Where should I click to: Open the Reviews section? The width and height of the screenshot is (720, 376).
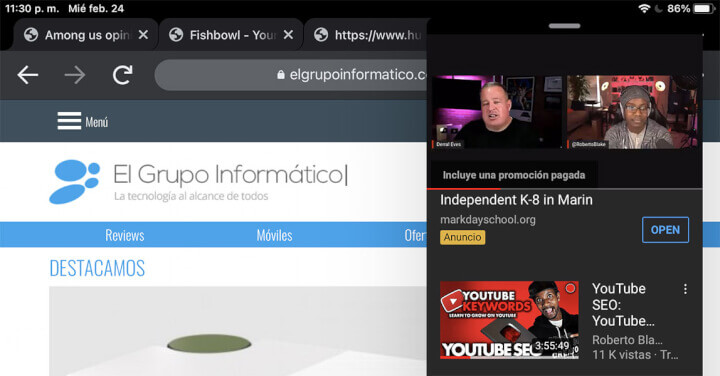coord(125,235)
